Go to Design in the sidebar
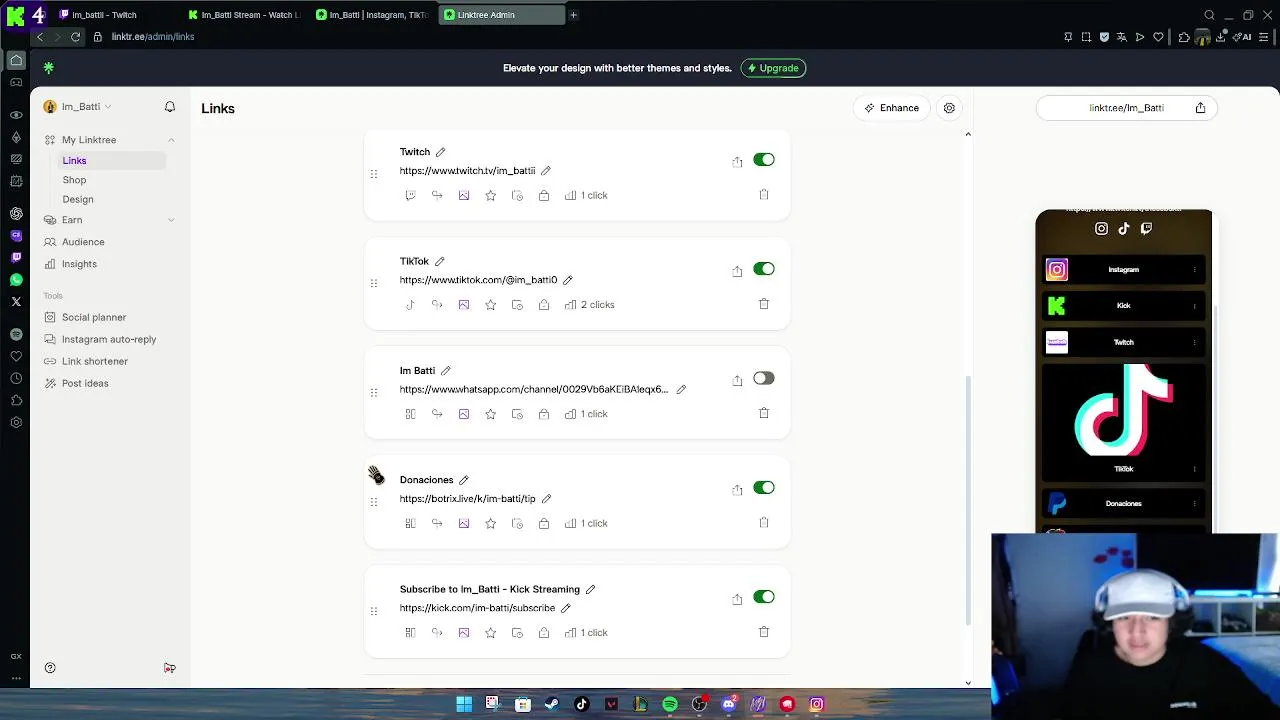Screen dimensions: 1280x720 78,199
